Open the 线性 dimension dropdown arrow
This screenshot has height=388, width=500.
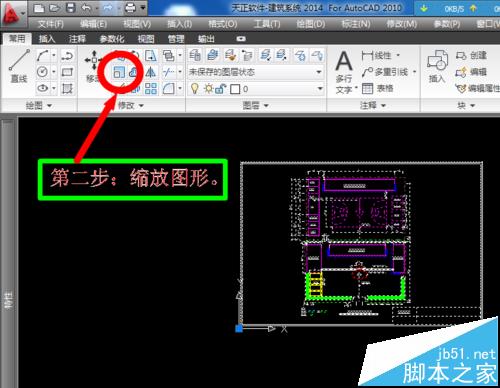tap(398, 55)
